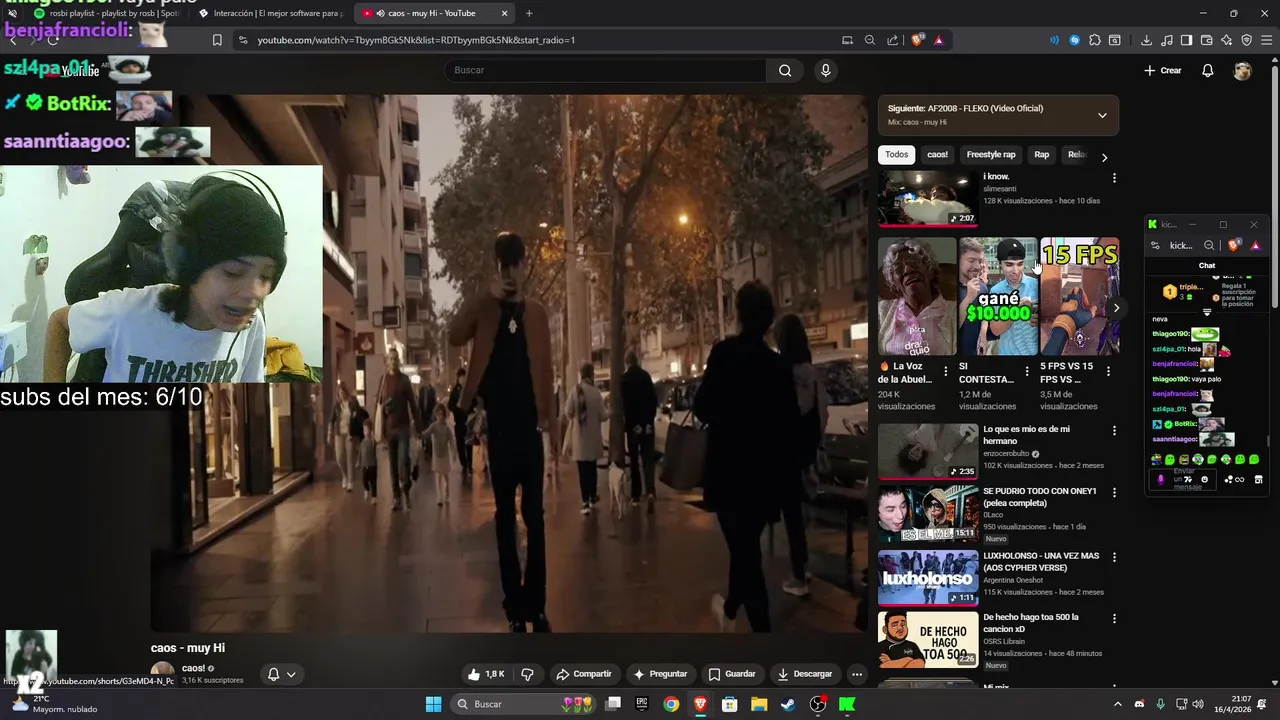Like the video with the thumbs-up button

pyautogui.click(x=487, y=674)
